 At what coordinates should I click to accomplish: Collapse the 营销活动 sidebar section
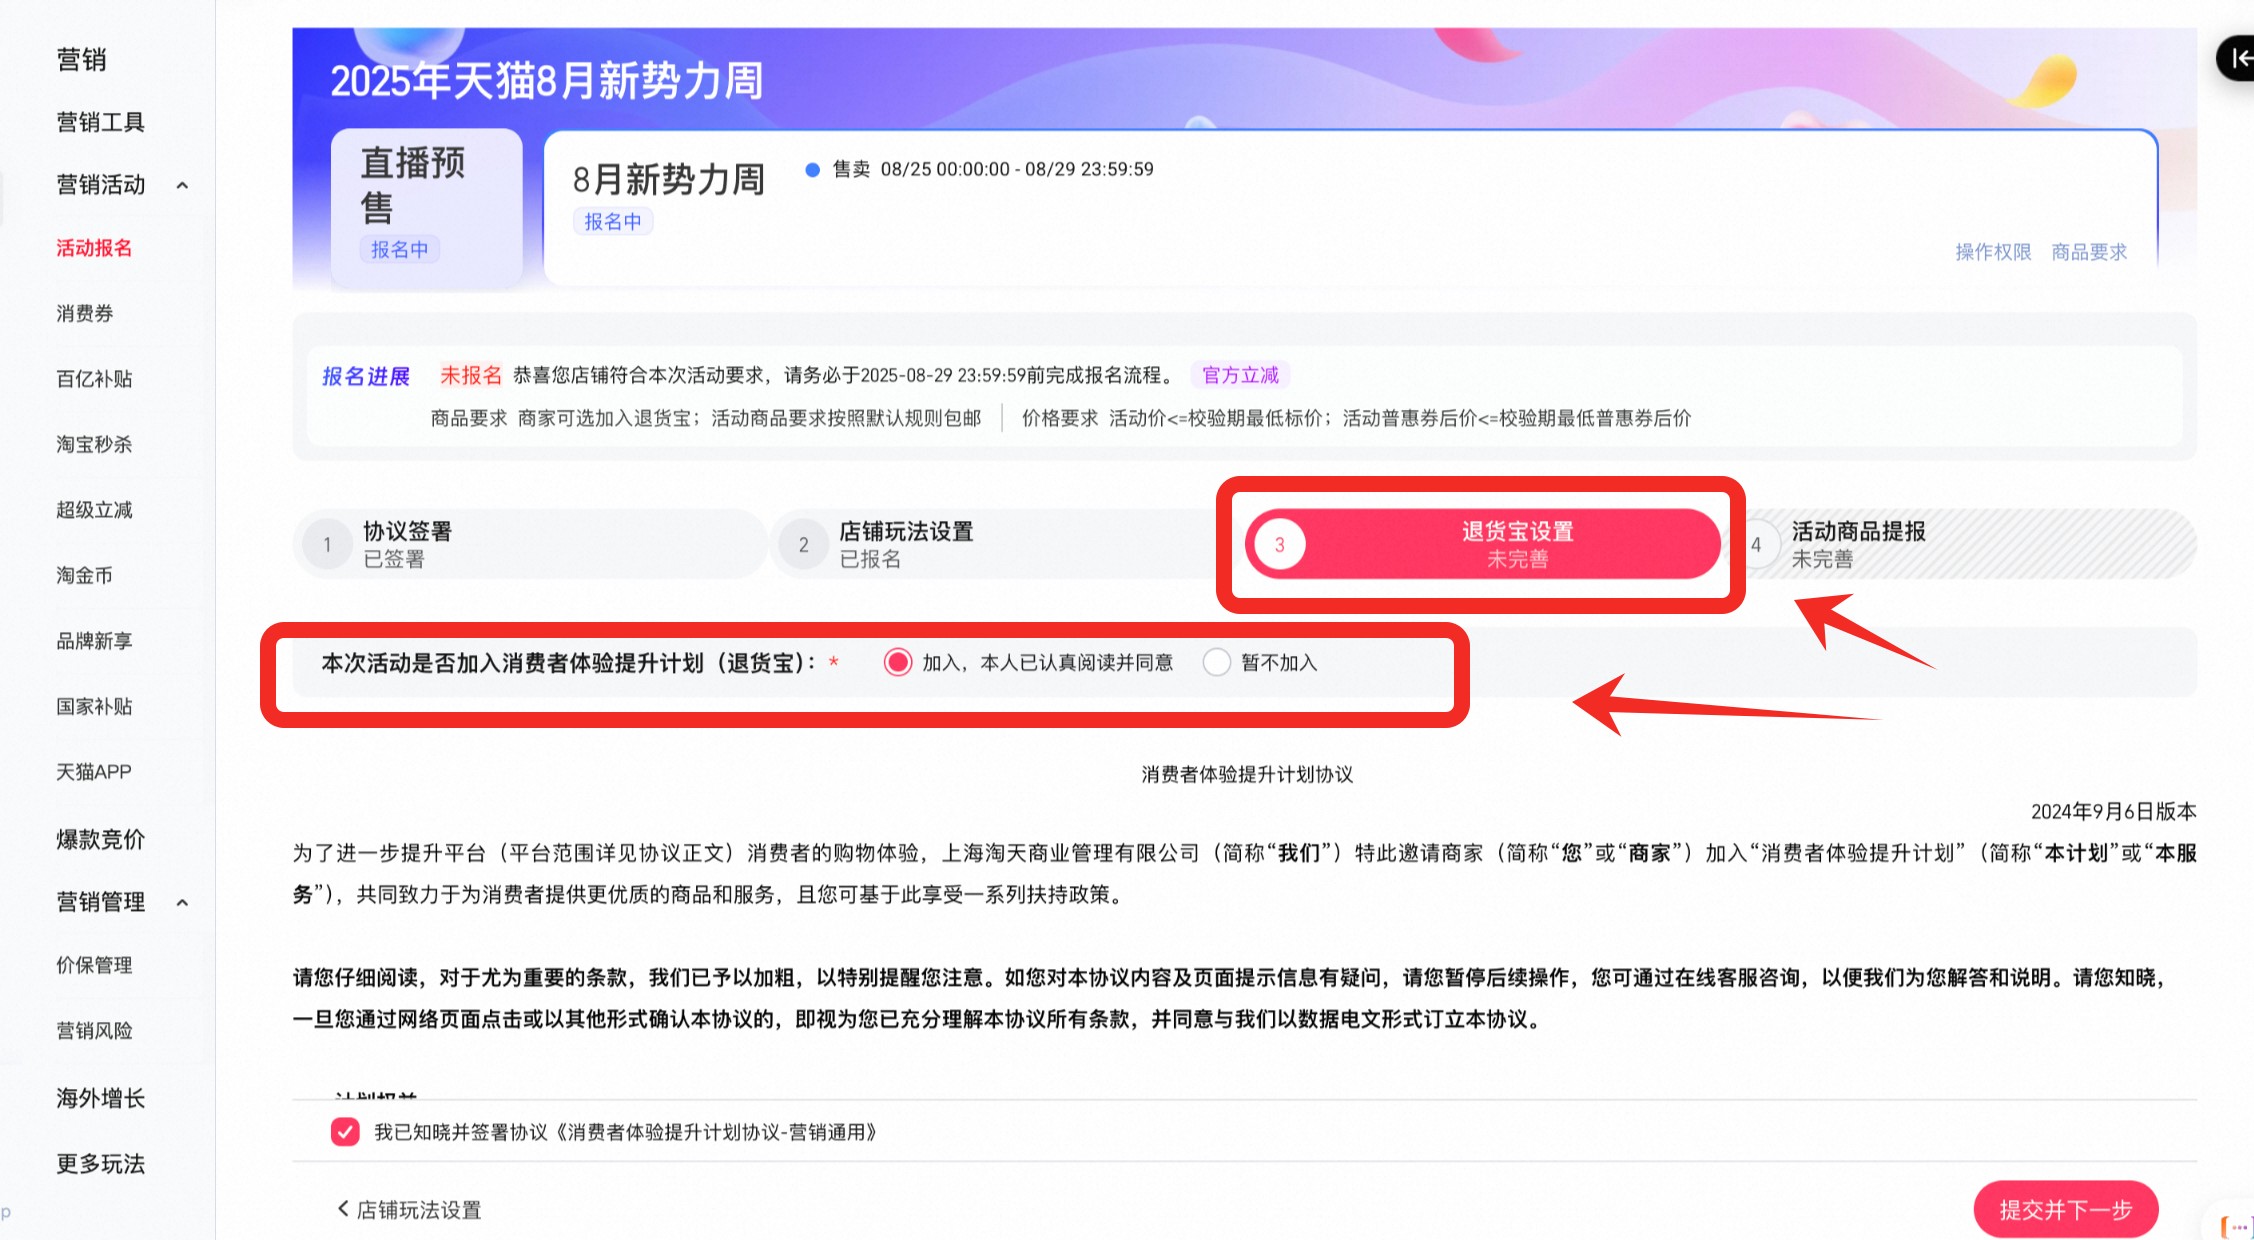182,185
